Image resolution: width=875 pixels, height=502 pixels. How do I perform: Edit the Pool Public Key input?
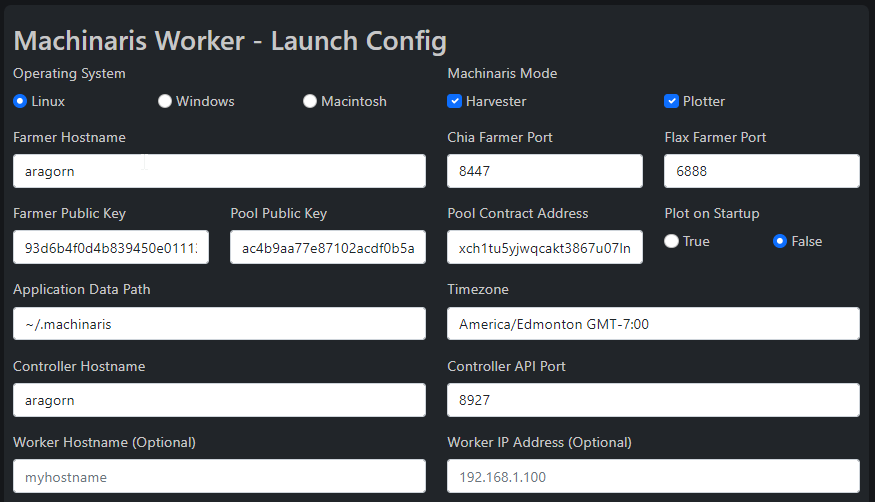click(x=328, y=247)
